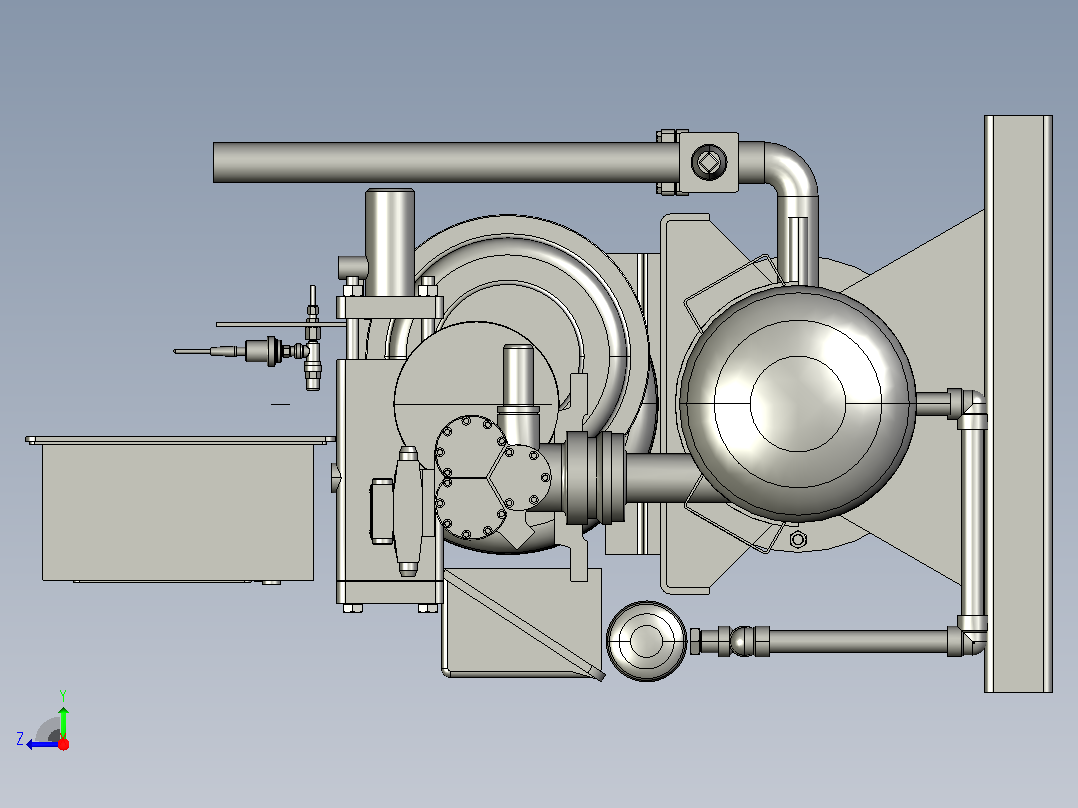Select the long horizontal pipe along the top

[x=446, y=162]
